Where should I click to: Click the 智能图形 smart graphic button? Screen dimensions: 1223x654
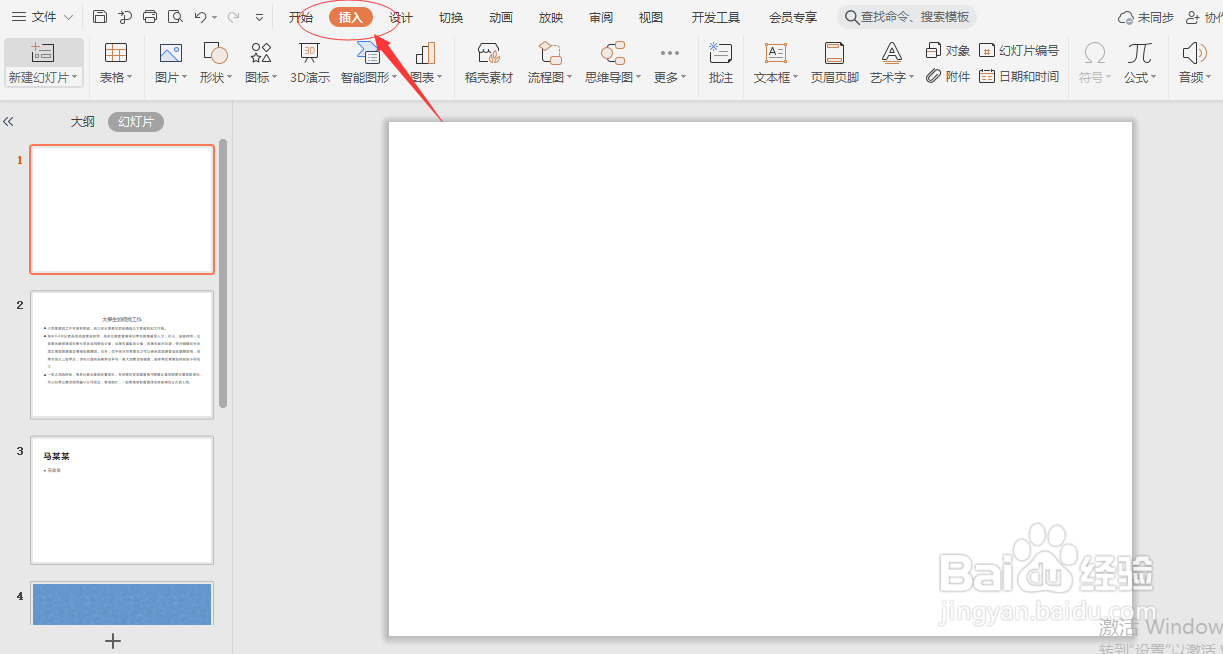(x=369, y=63)
